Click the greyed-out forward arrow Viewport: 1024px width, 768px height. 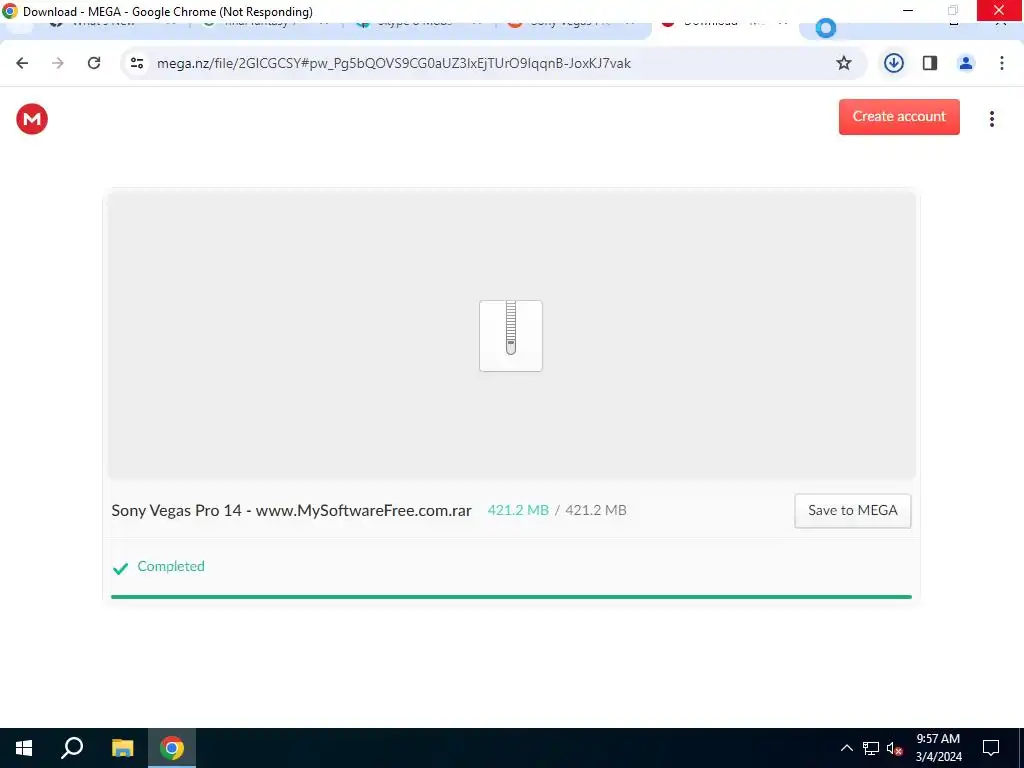click(x=58, y=63)
